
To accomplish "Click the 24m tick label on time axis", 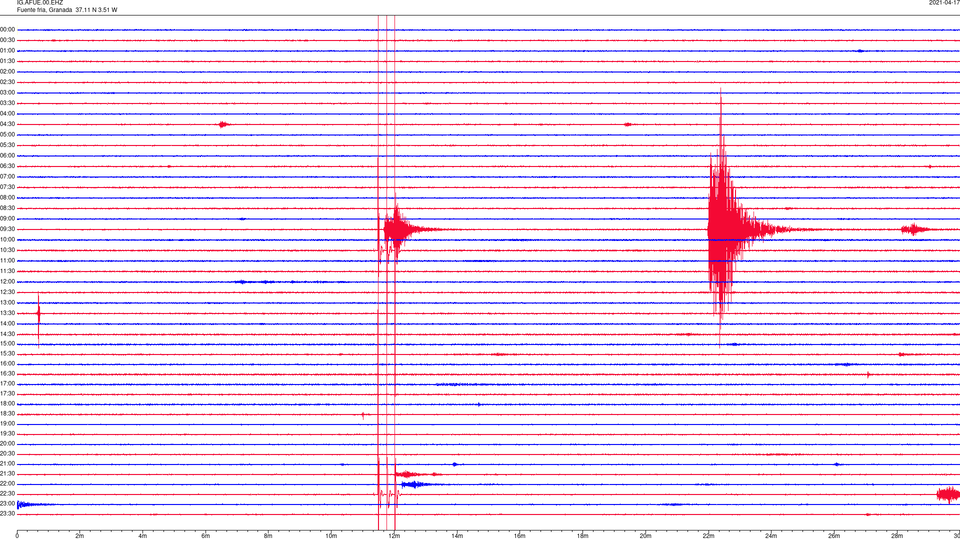I will [x=771, y=536].
